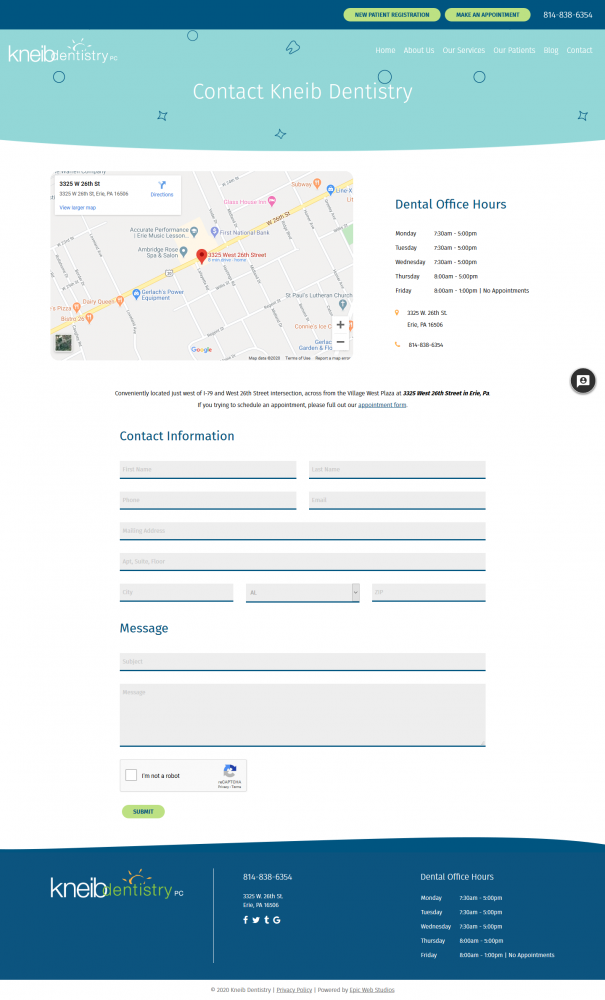Click the Google logo on map
This screenshot has width=605, height=1000.
(x=201, y=349)
